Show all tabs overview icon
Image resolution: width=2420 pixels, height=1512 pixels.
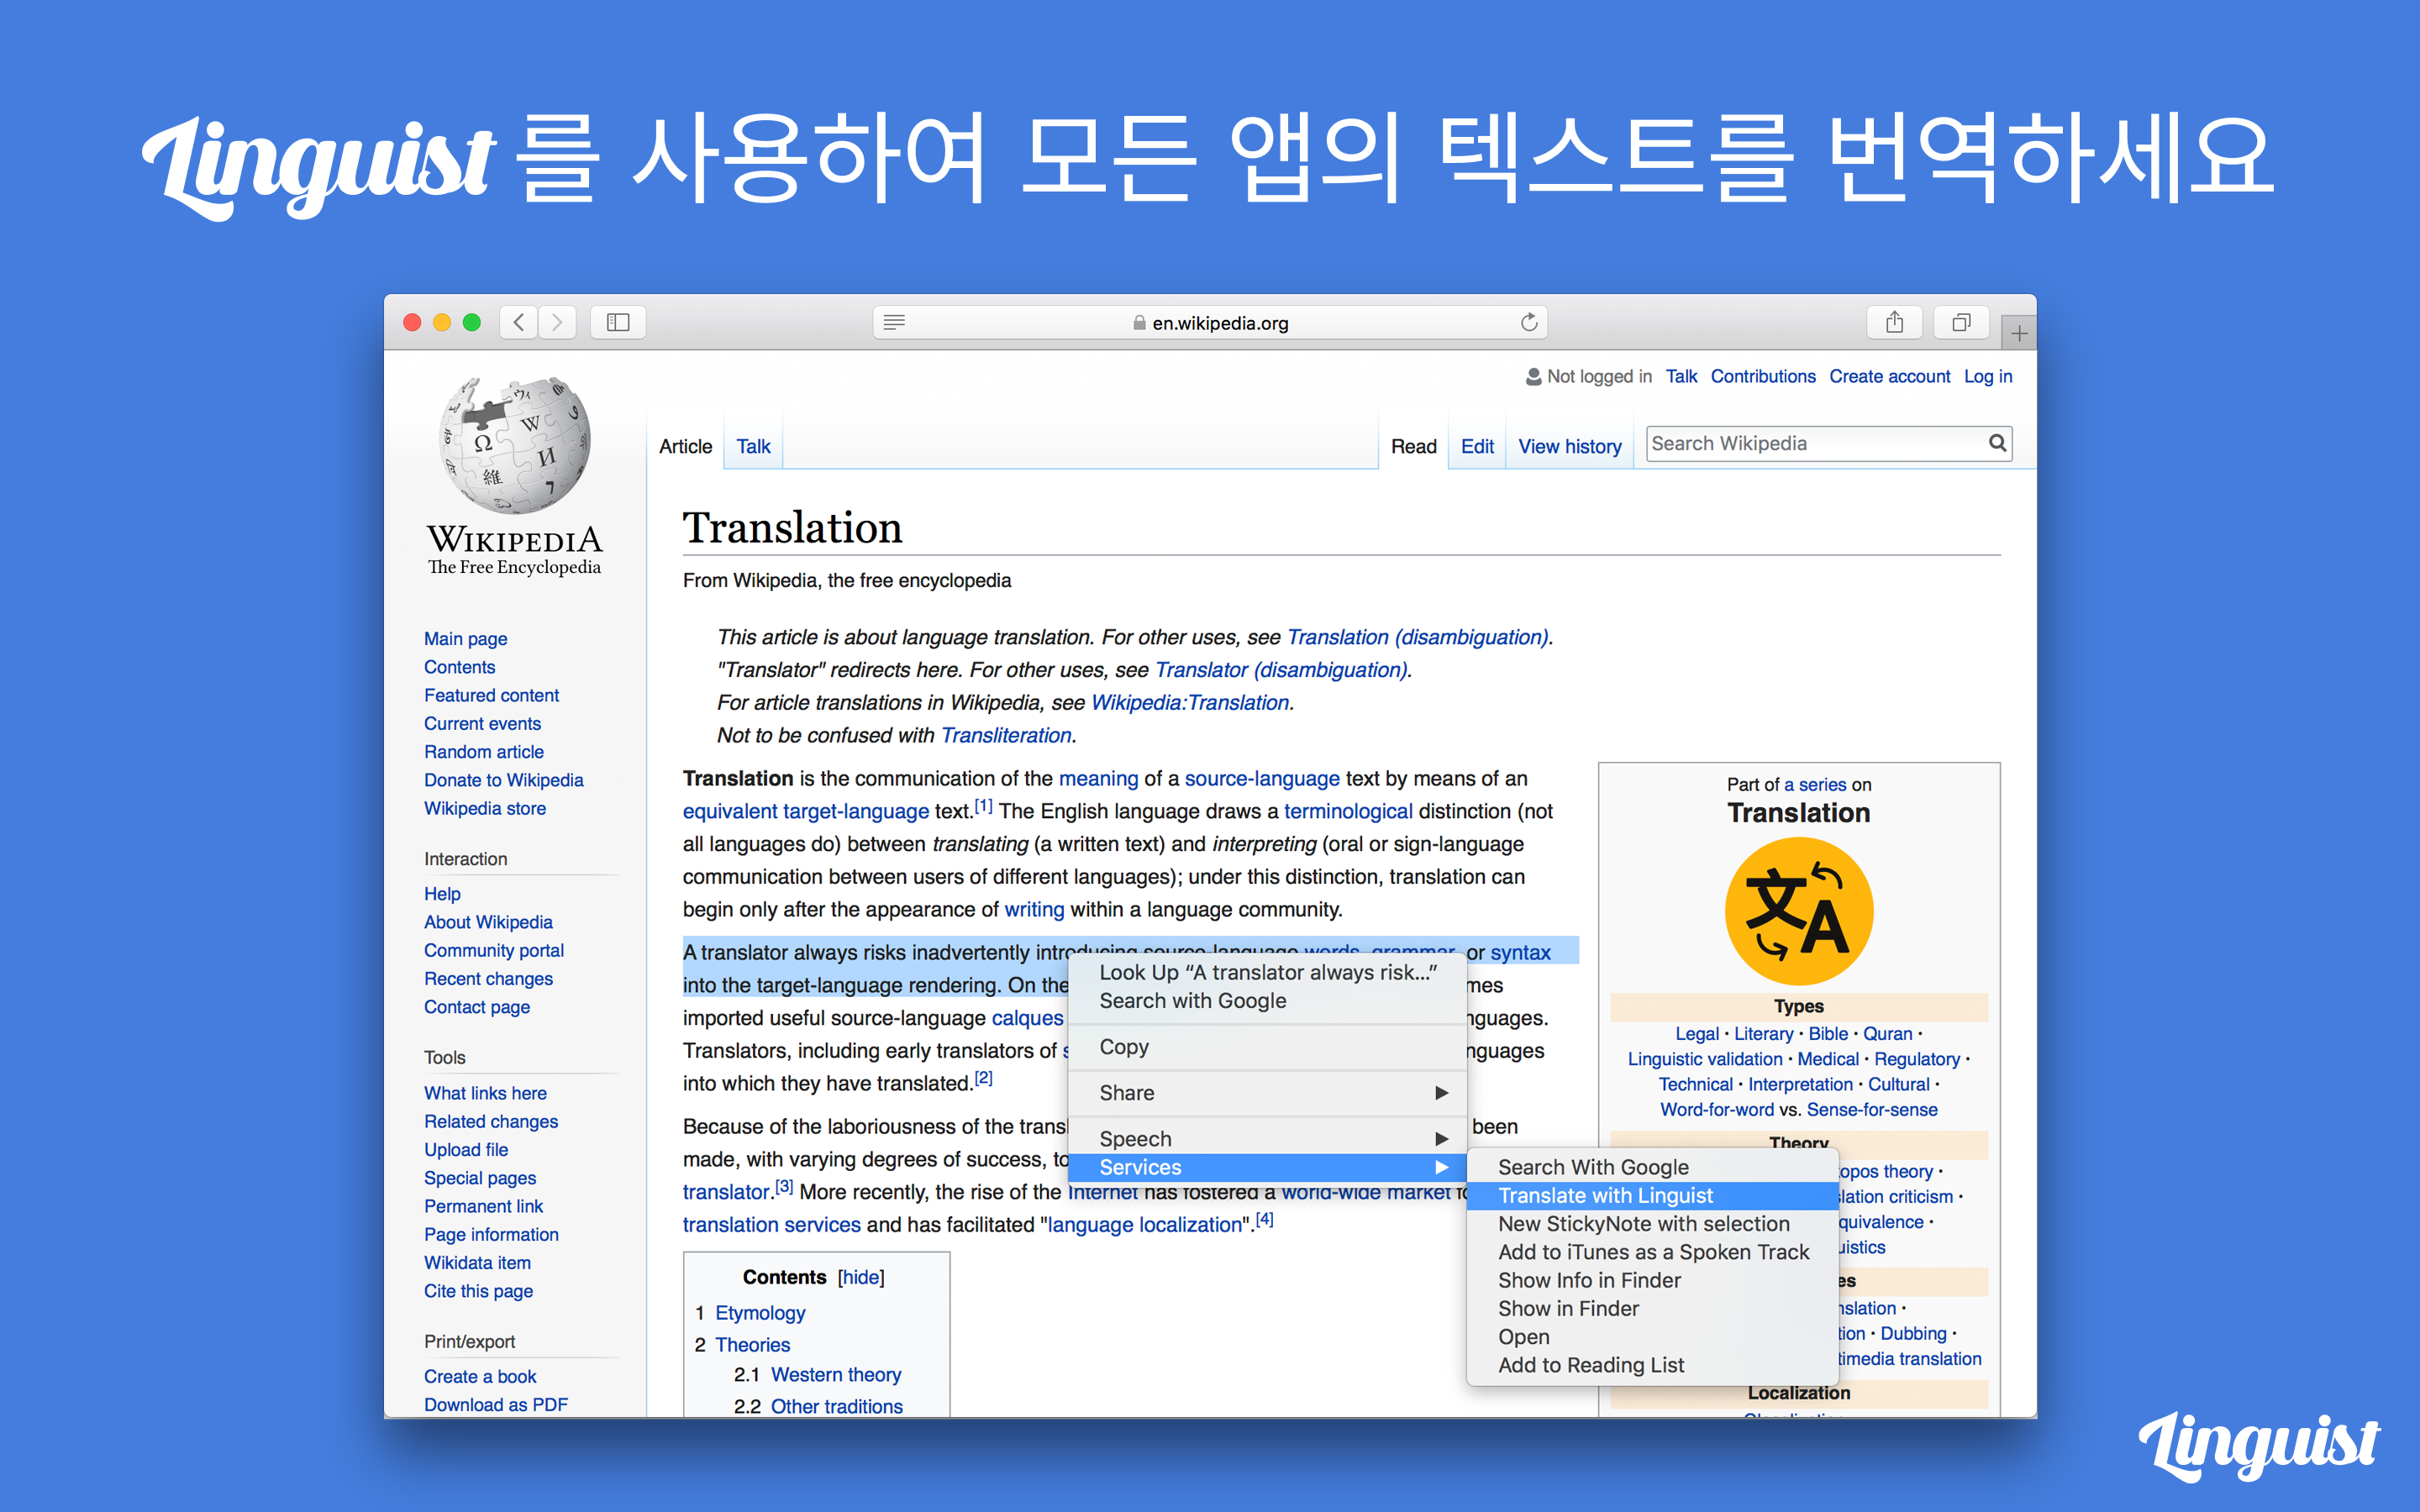pyautogui.click(x=1961, y=322)
